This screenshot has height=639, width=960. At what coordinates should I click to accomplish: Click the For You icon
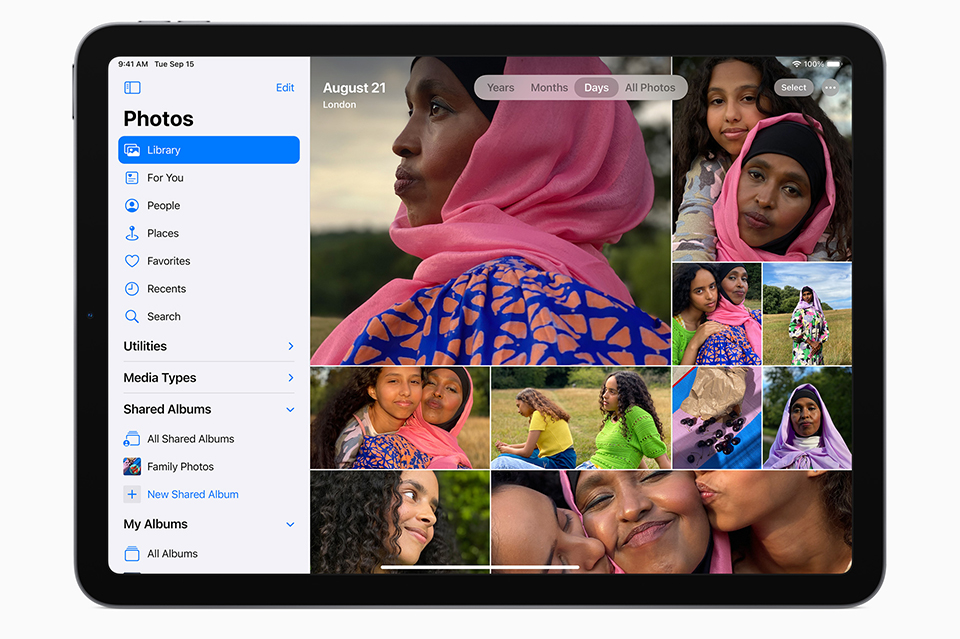click(x=132, y=178)
